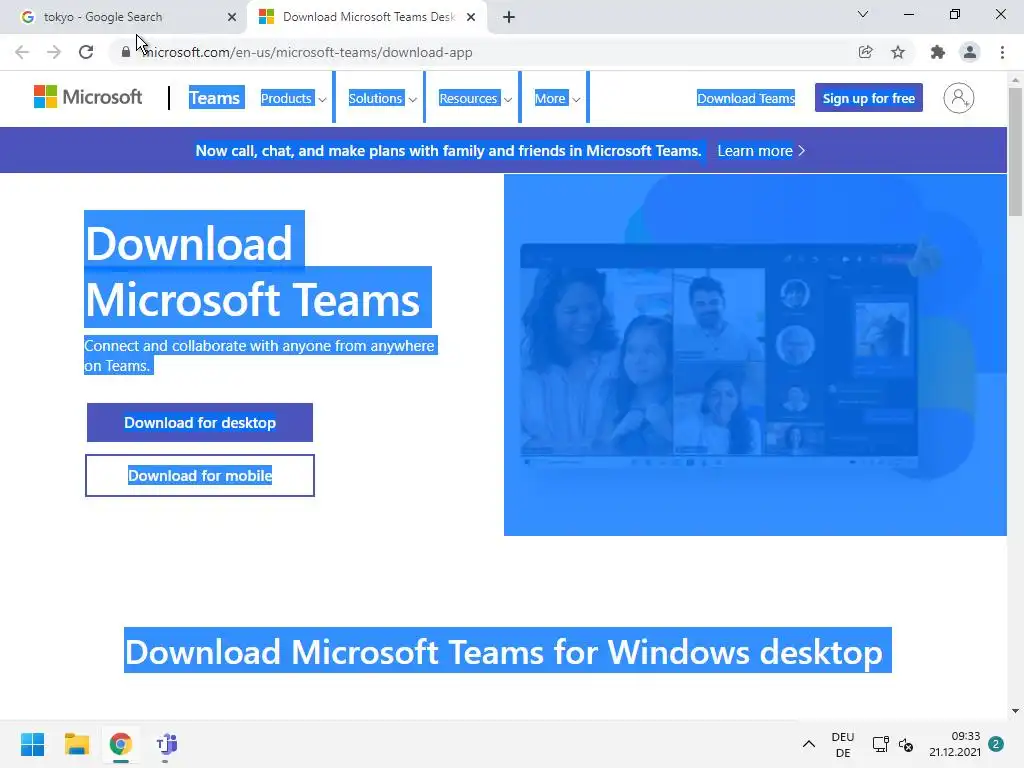Bookmark this page with the star icon

pyautogui.click(x=898, y=52)
